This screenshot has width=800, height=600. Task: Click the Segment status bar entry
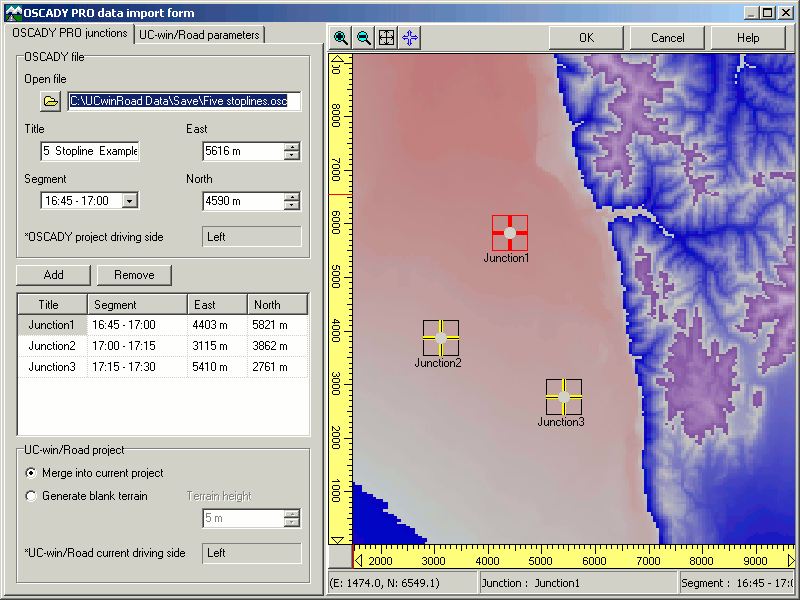click(737, 583)
